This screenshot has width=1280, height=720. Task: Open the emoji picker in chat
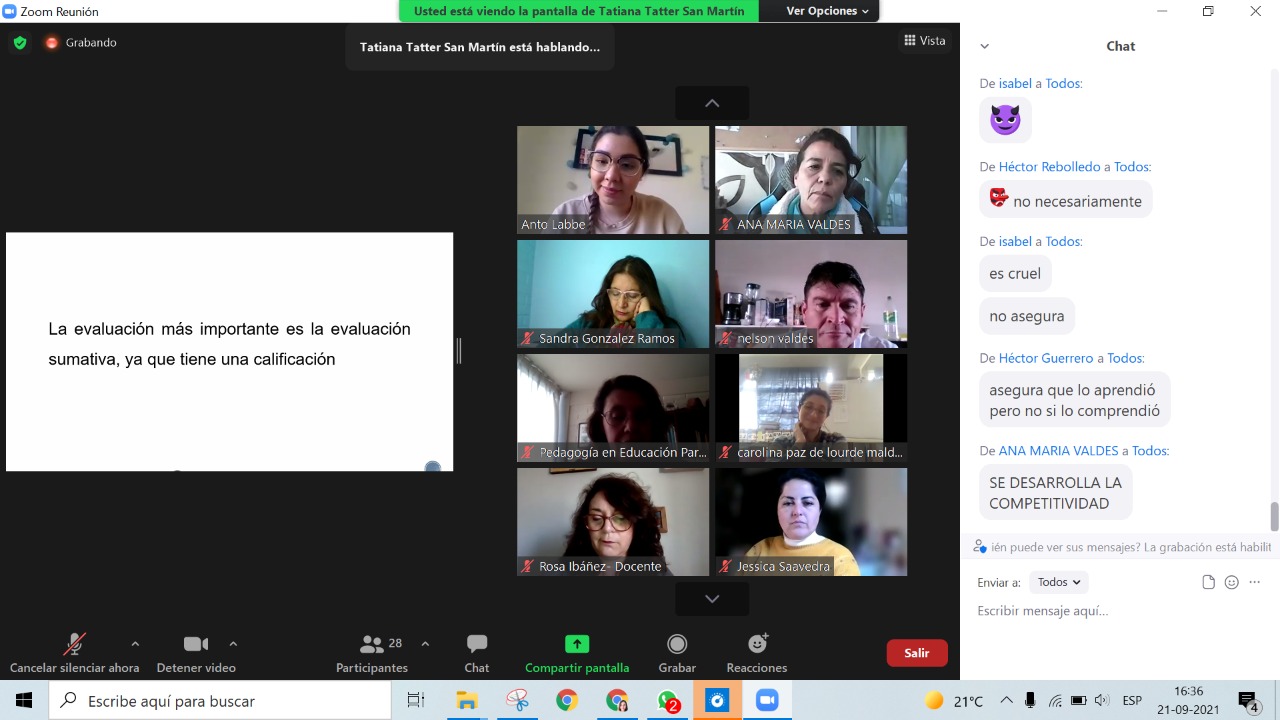(1231, 582)
